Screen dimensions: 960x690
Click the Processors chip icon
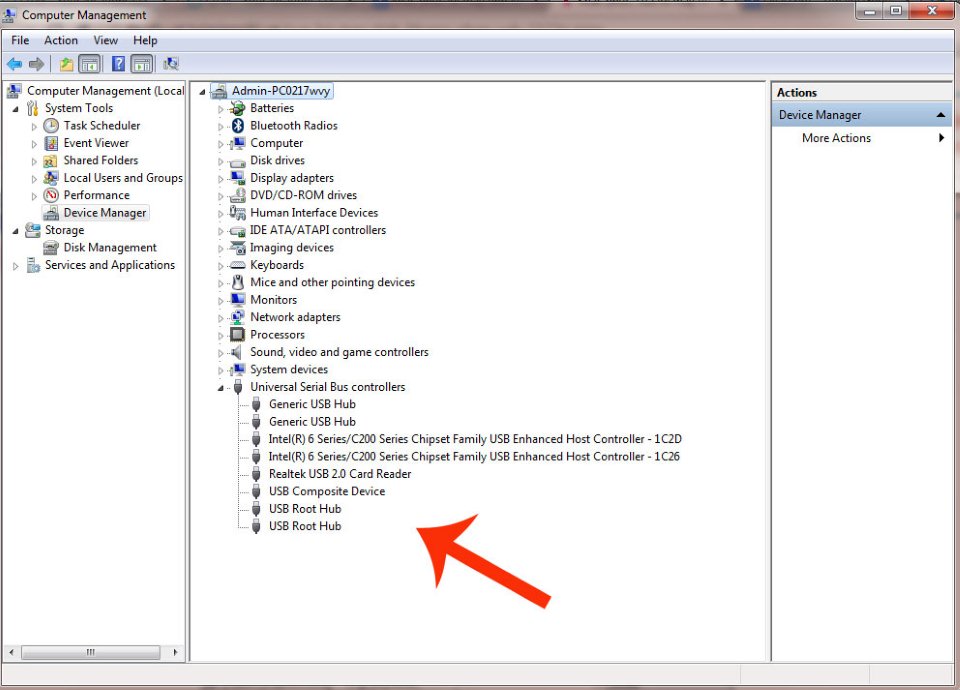[x=238, y=335]
